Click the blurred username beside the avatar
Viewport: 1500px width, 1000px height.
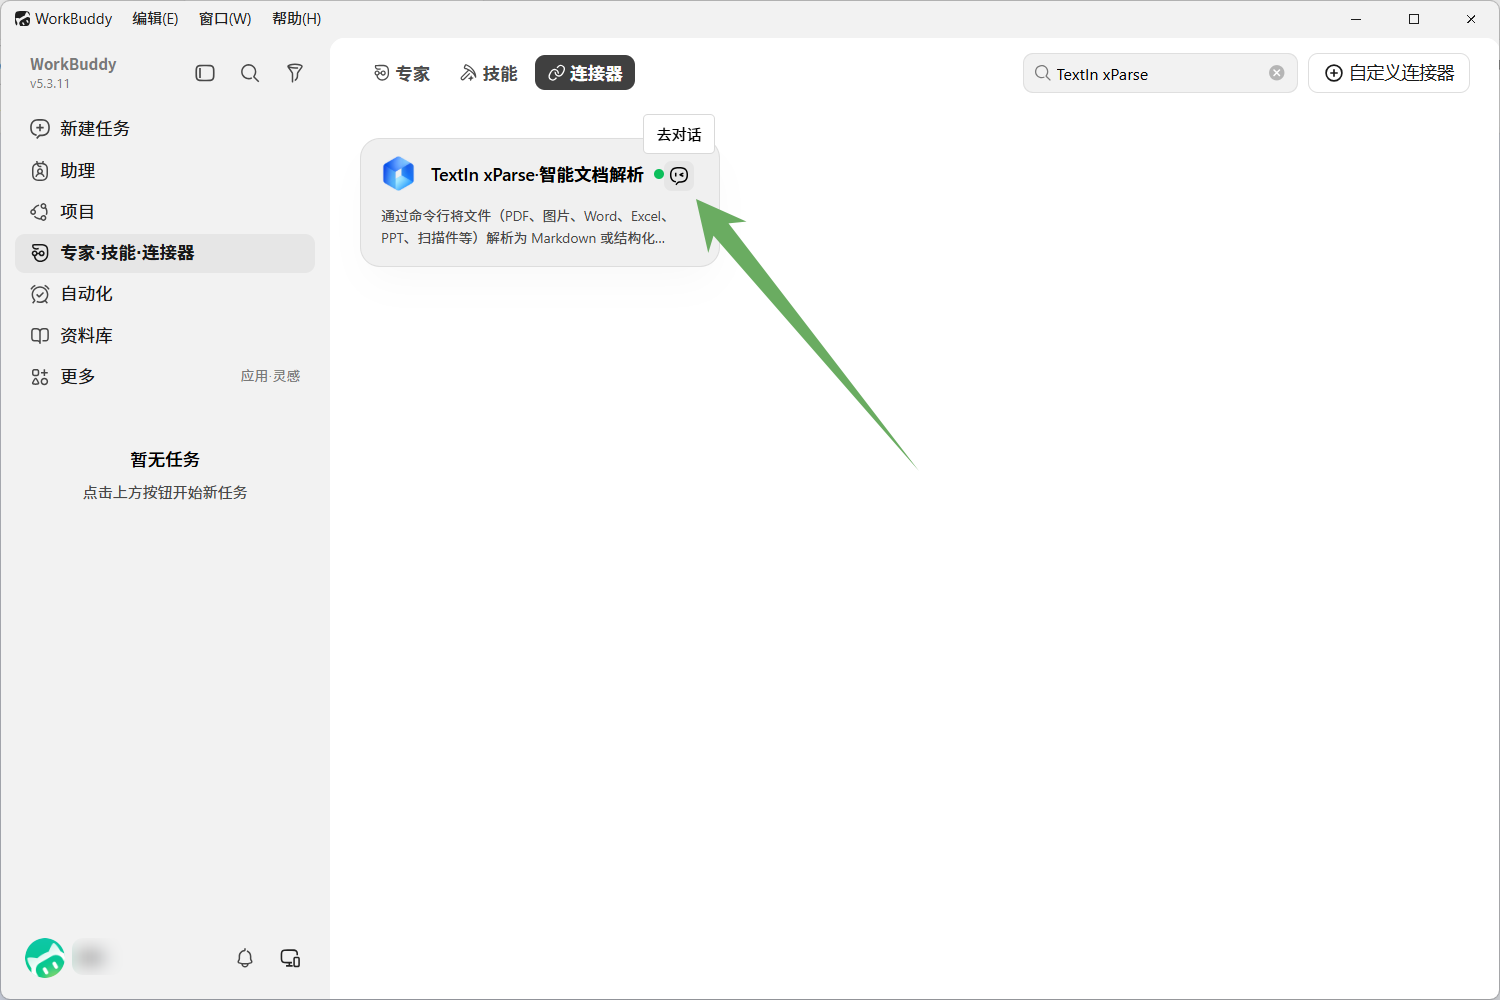90,958
